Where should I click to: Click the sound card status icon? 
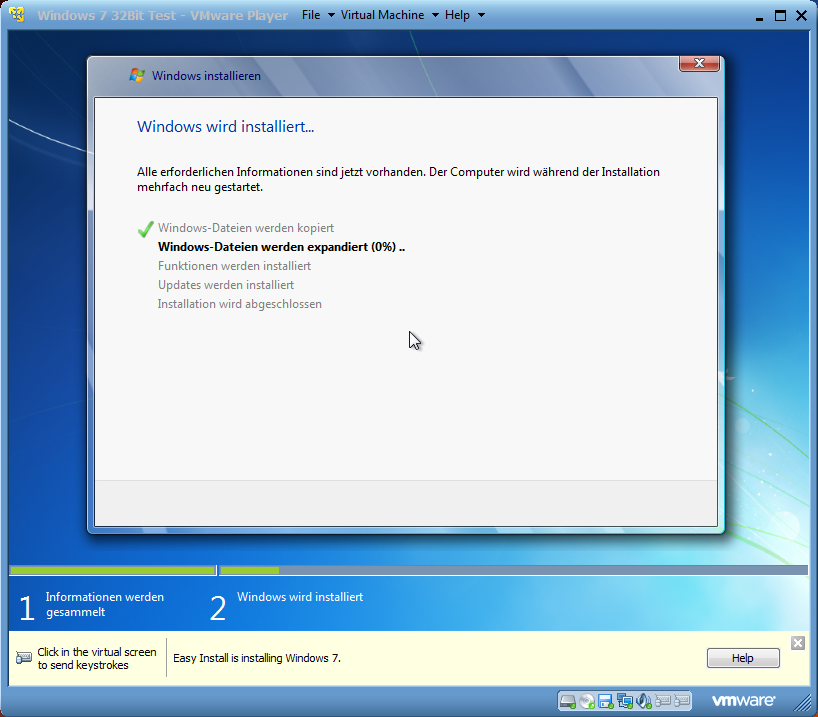click(644, 701)
